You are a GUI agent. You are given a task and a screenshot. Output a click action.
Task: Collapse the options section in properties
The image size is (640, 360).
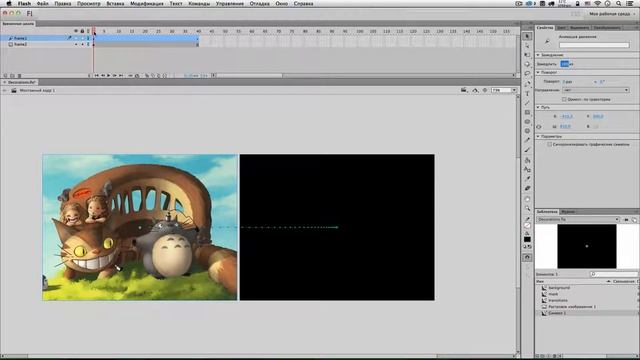(538, 136)
